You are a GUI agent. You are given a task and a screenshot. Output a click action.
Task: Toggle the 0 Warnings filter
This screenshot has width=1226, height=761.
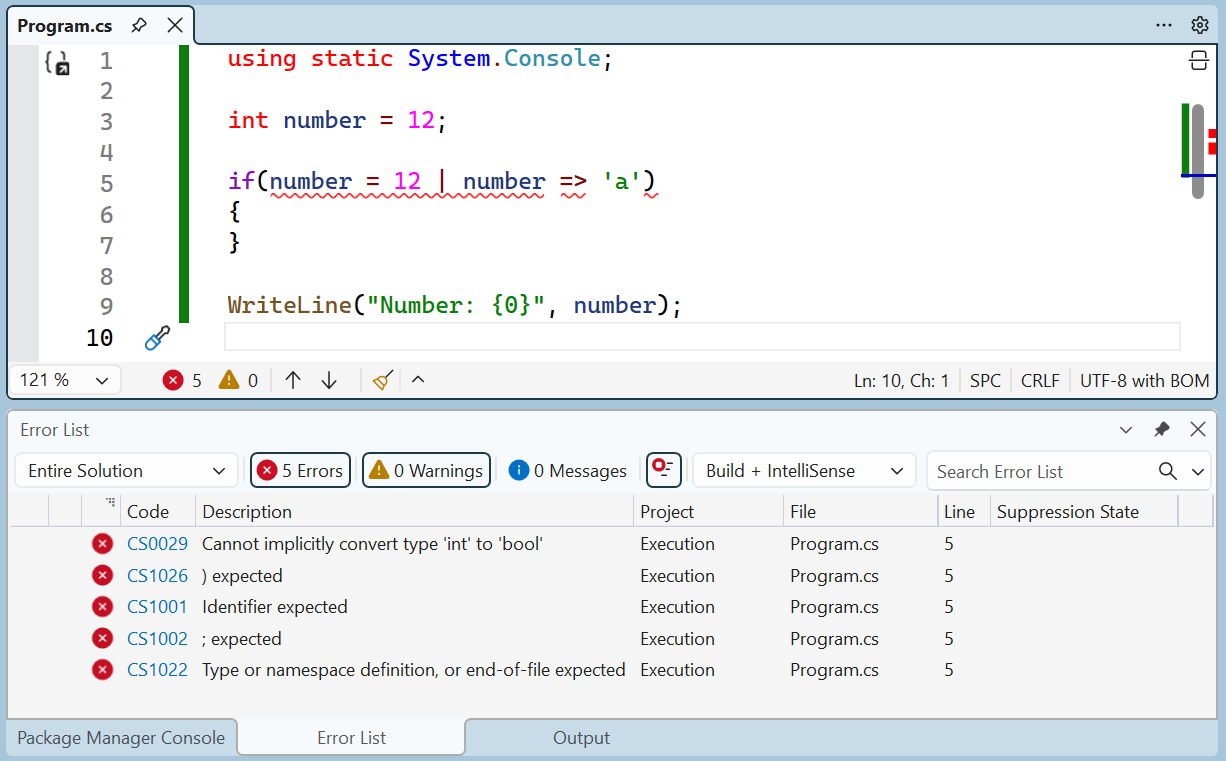pyautogui.click(x=426, y=470)
